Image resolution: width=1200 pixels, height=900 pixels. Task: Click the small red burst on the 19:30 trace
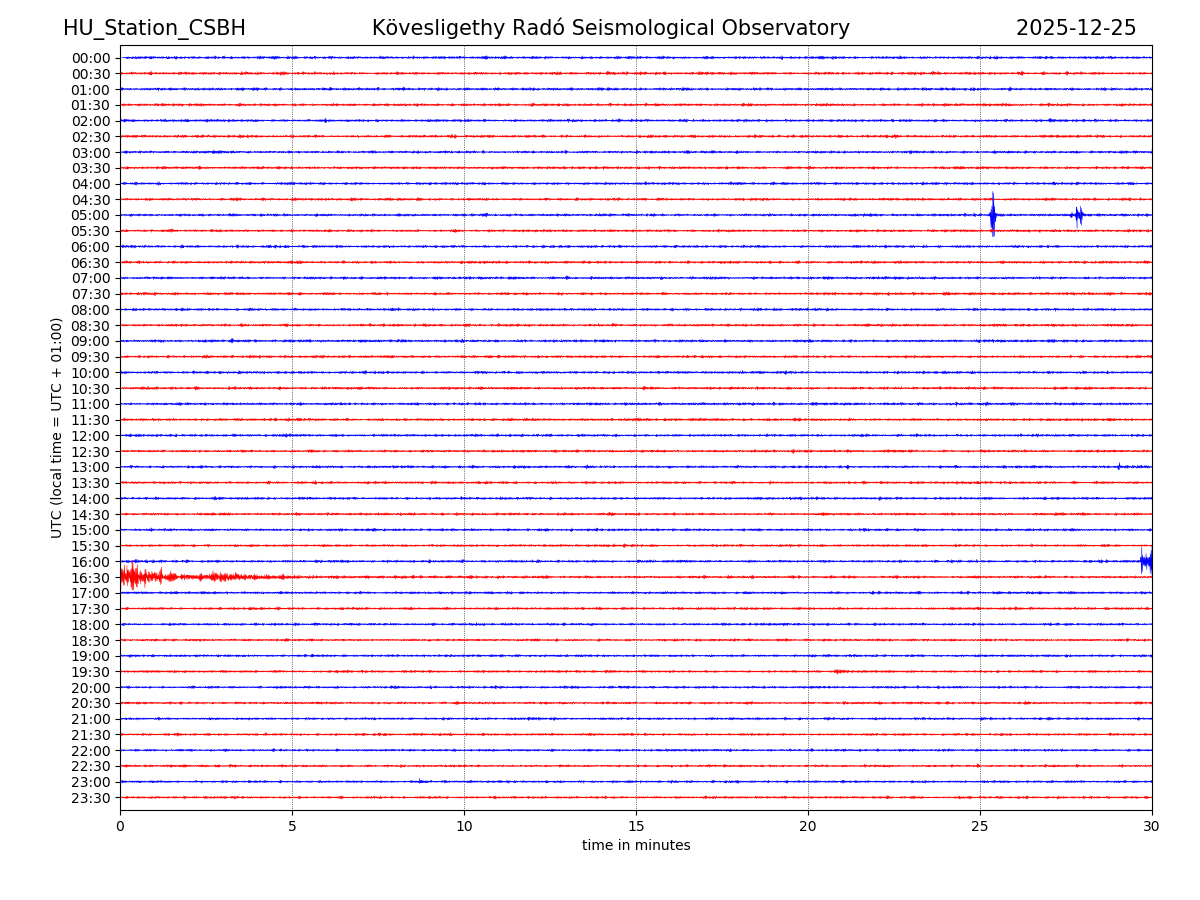pyautogui.click(x=840, y=671)
